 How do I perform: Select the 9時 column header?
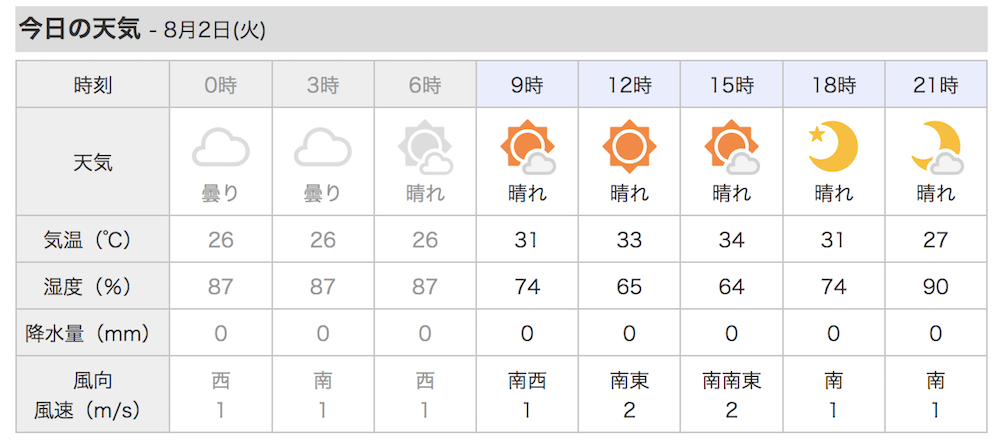(527, 85)
